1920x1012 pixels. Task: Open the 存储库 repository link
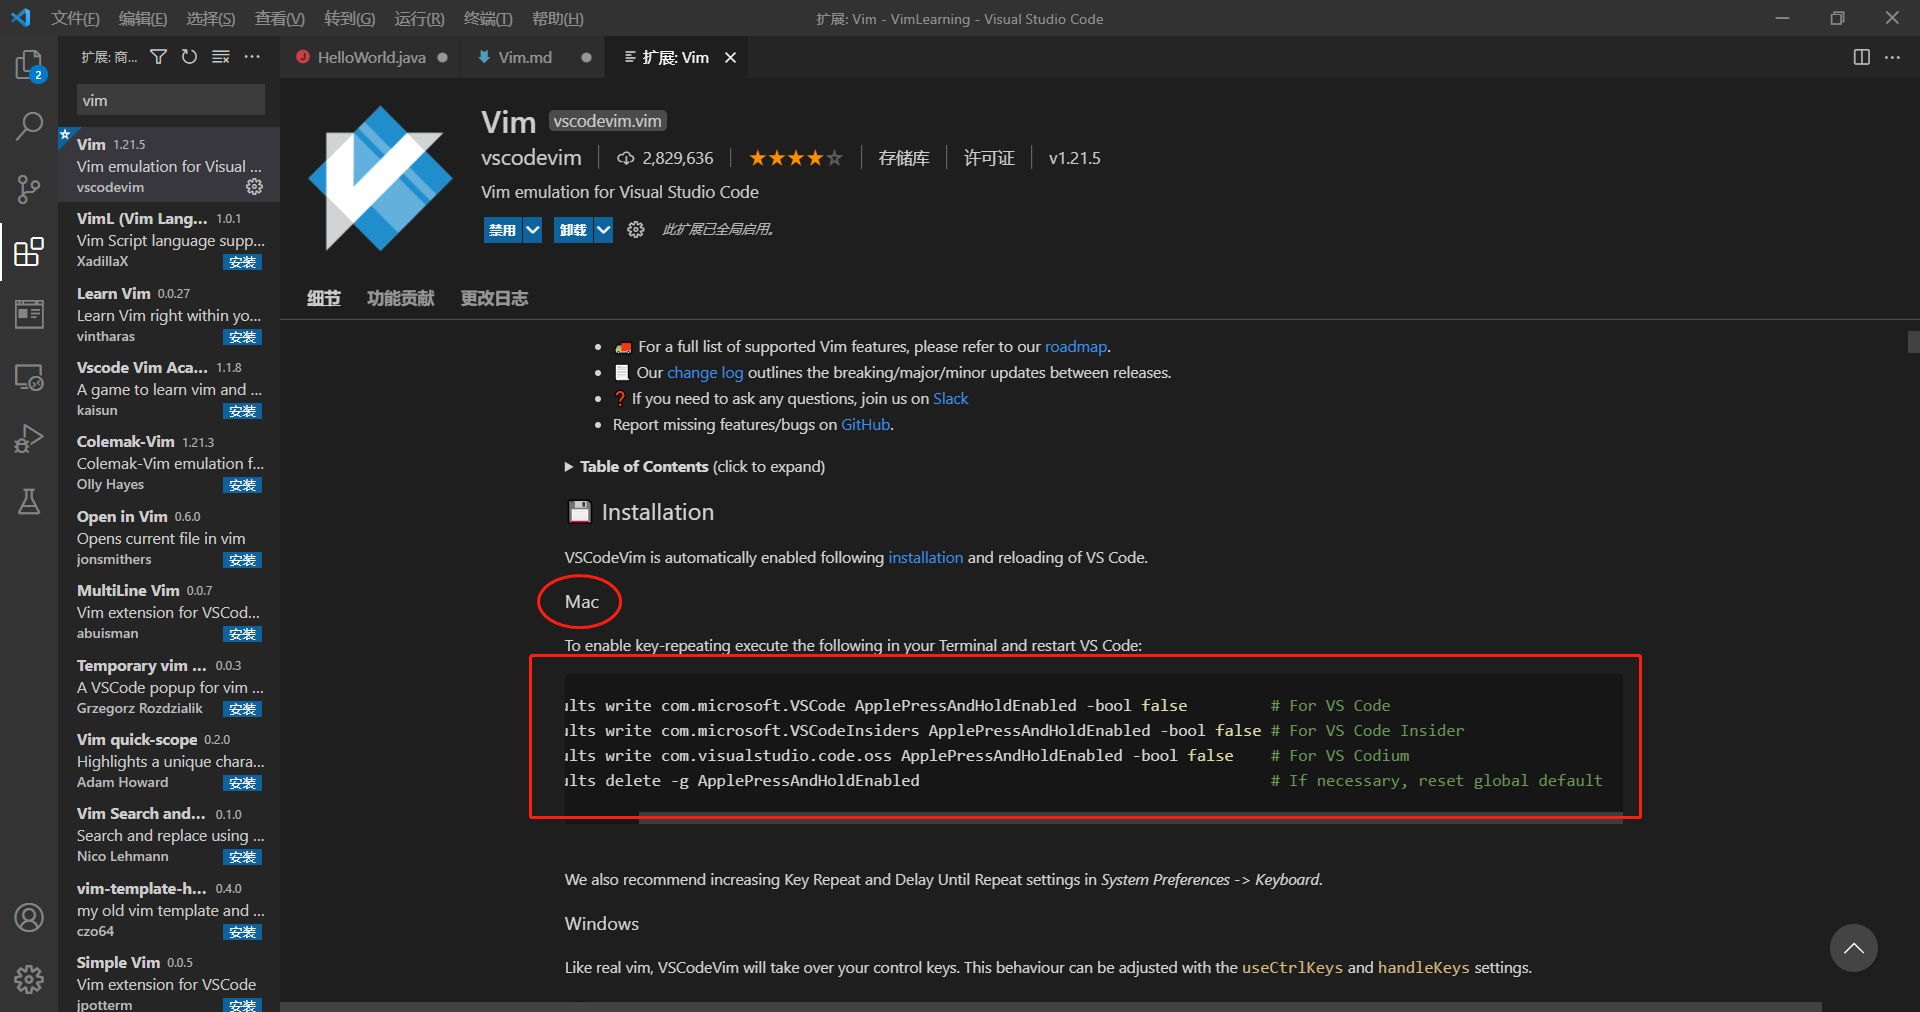pyautogui.click(x=904, y=158)
